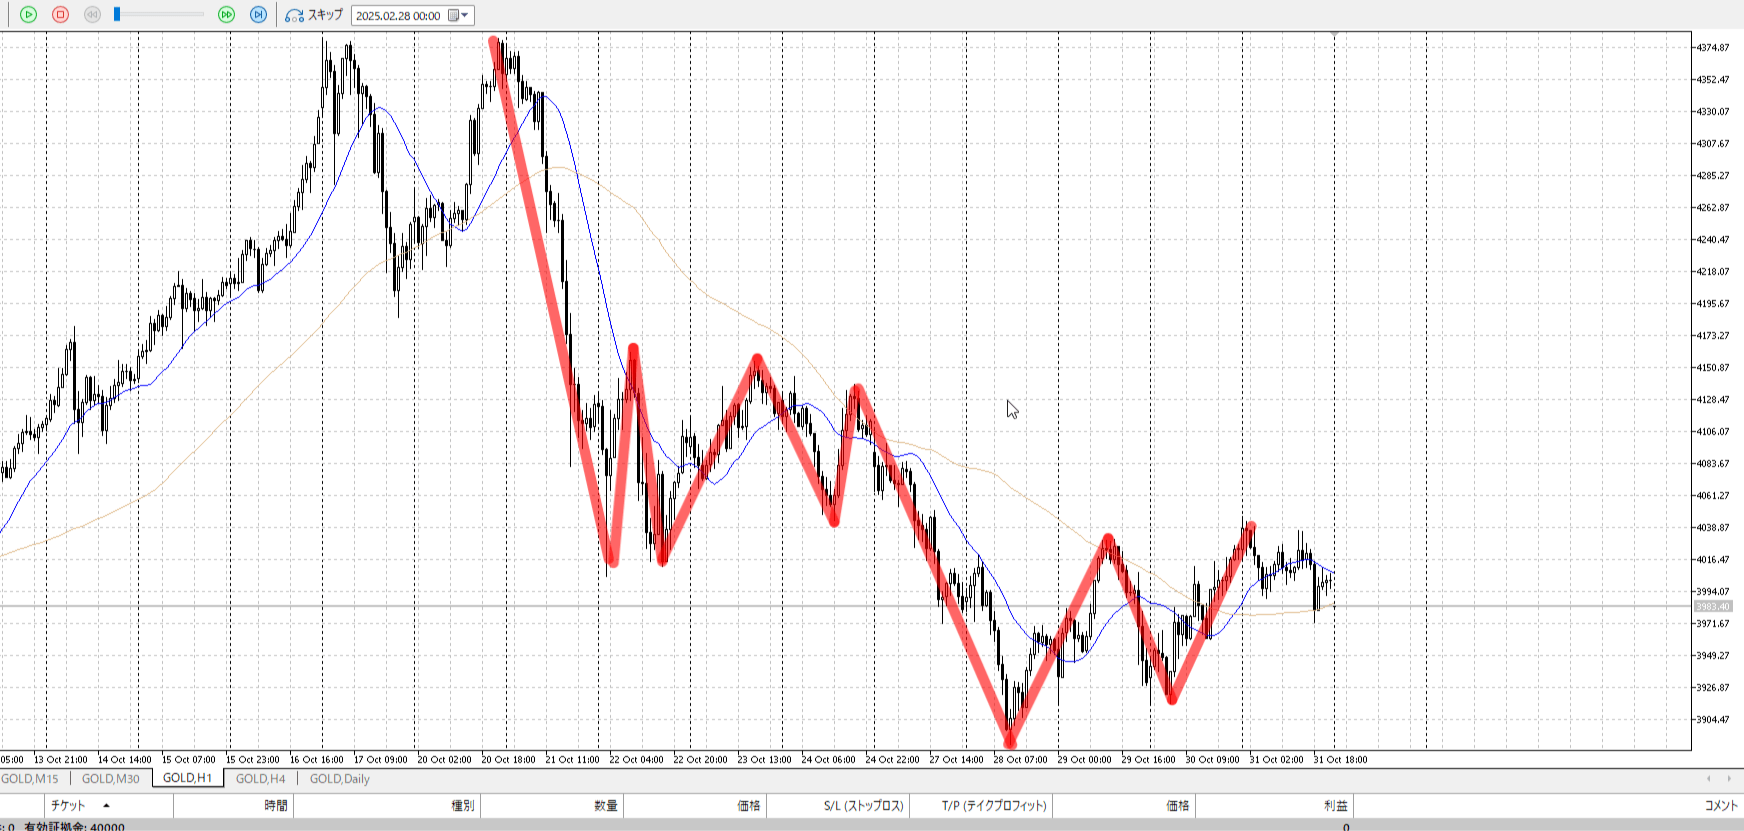Sort by the チケット column header

point(68,806)
